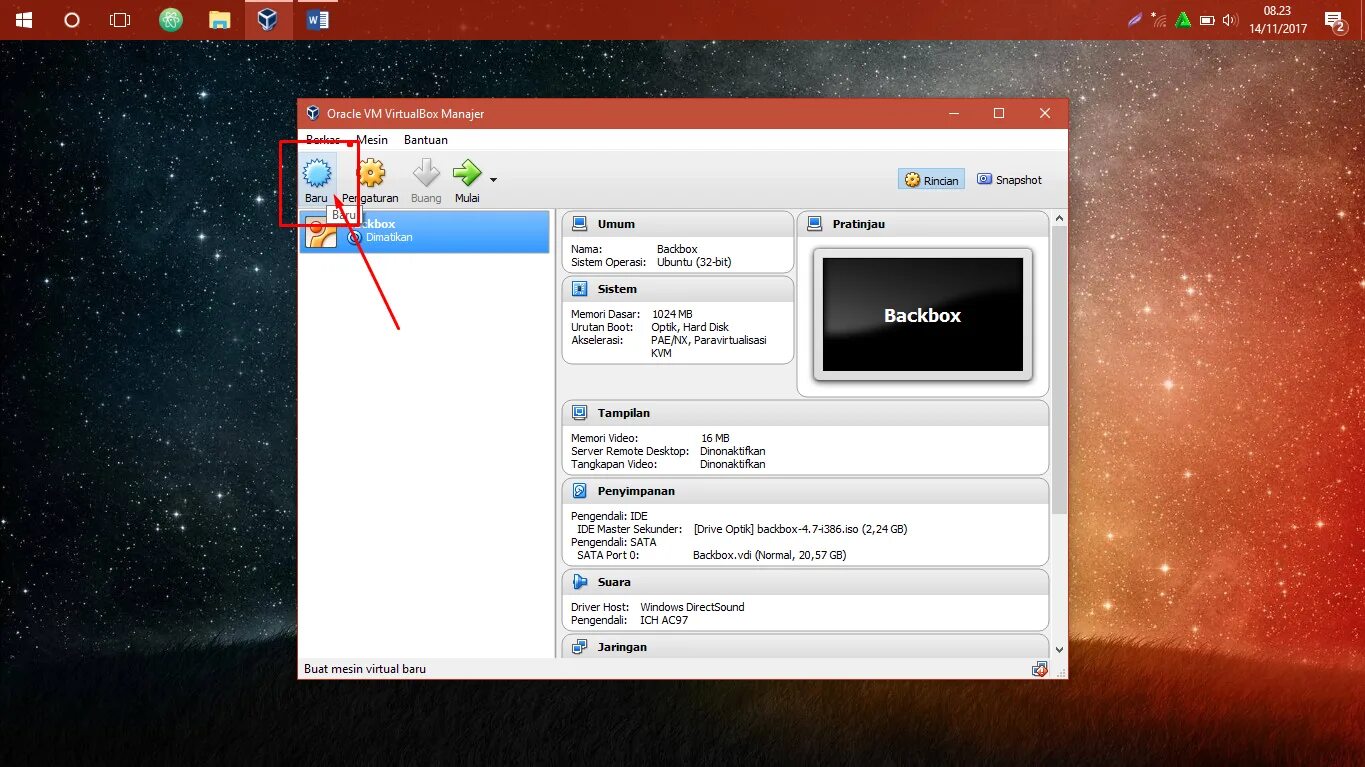Click the Windows DirectSound host driver value
Image resolution: width=1365 pixels, height=767 pixels.
(x=692, y=607)
